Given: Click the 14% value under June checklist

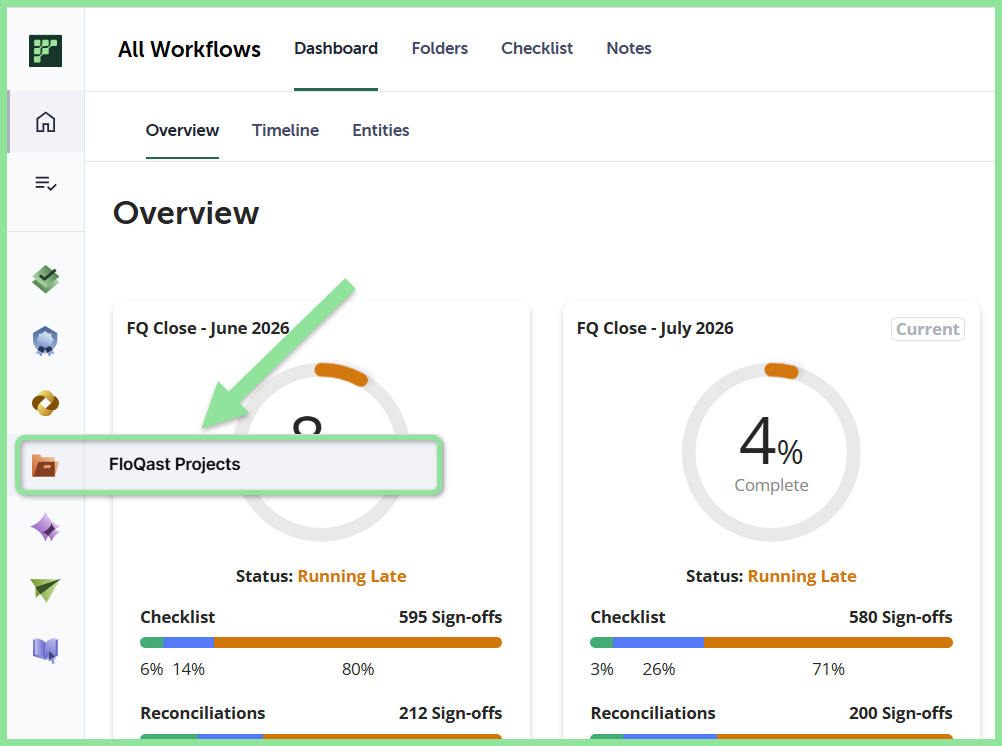Looking at the screenshot, I should [x=189, y=669].
